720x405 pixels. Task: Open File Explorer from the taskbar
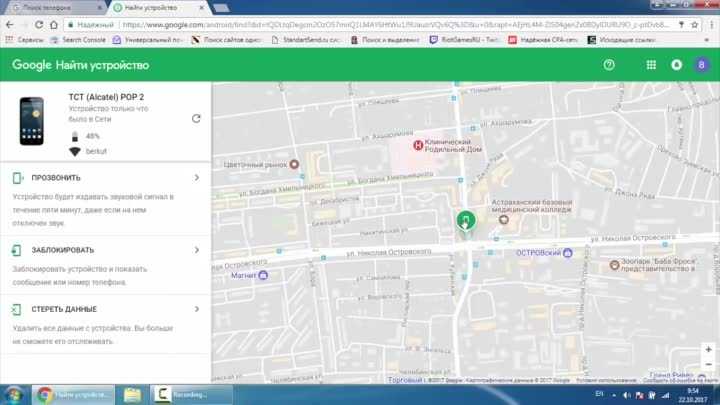(132, 395)
